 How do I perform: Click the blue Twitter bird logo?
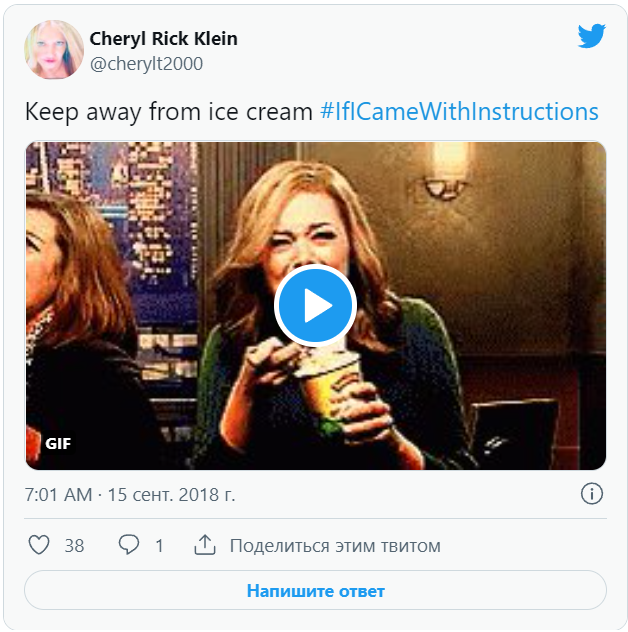coord(591,37)
